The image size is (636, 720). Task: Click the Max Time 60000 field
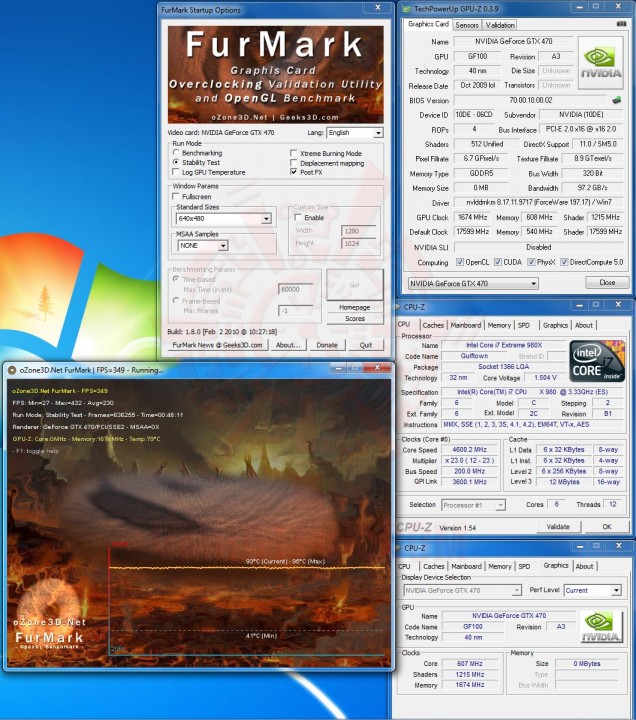pyautogui.click(x=295, y=289)
